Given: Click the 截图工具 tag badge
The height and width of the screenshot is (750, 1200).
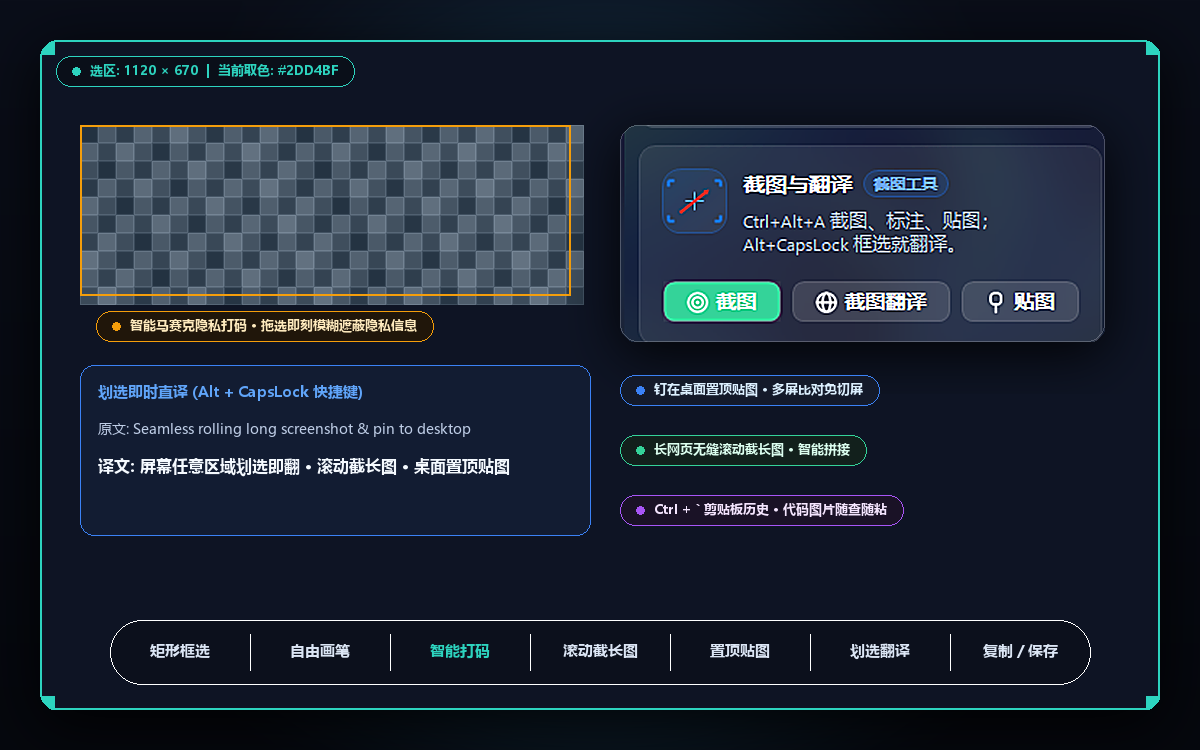Looking at the screenshot, I should [x=906, y=184].
